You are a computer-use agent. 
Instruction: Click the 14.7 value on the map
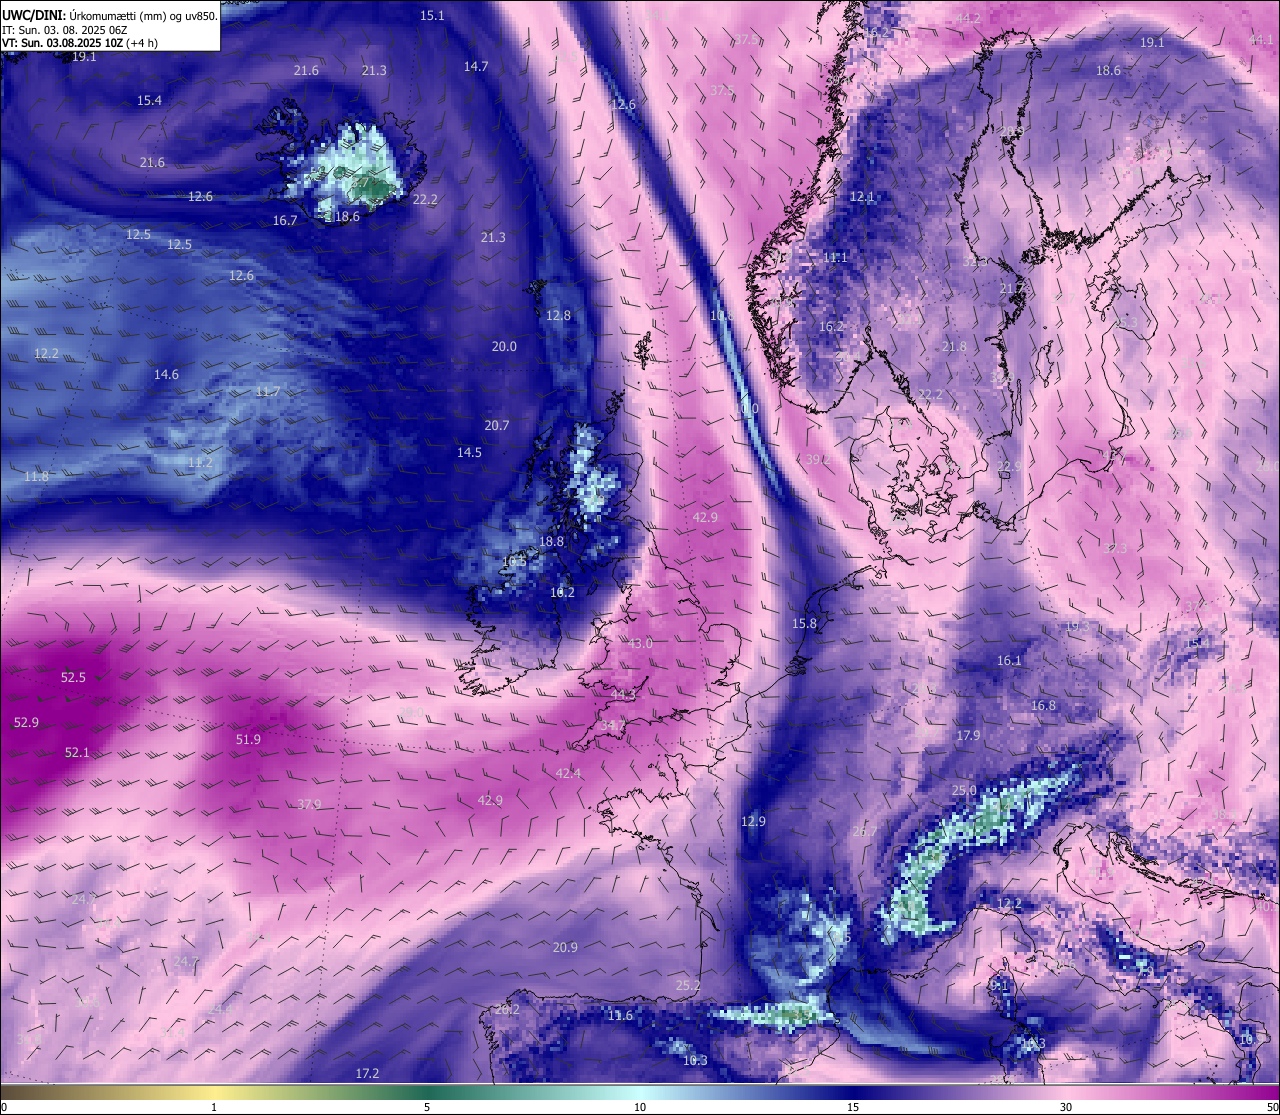(x=476, y=66)
